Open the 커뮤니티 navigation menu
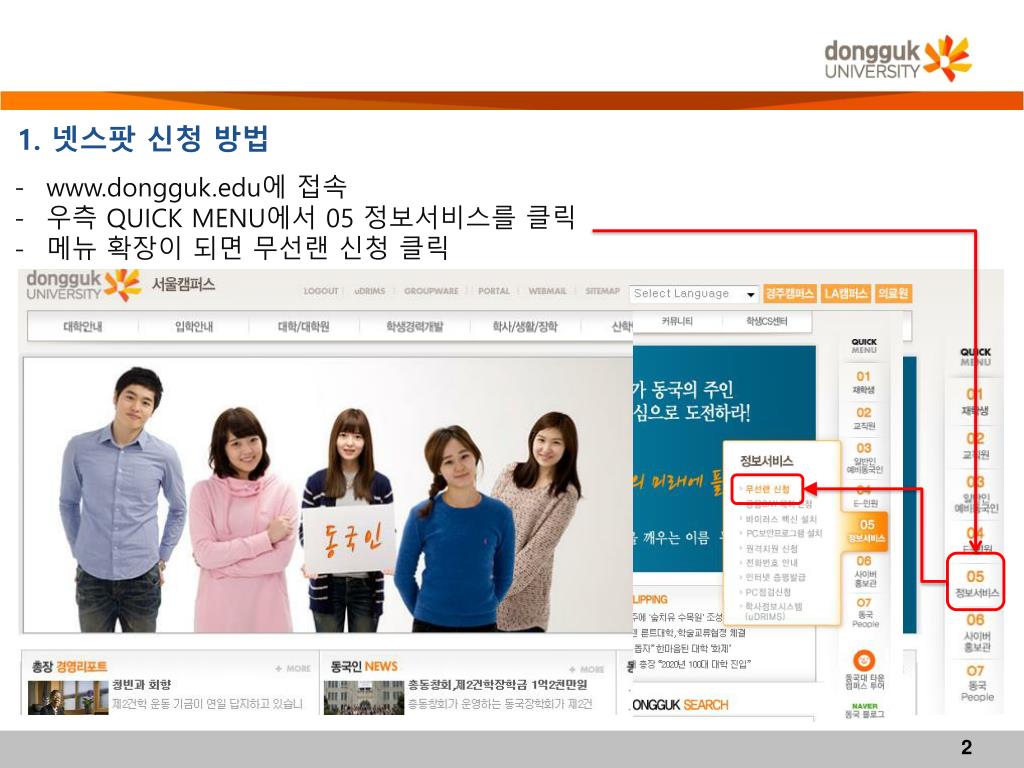Image resolution: width=1024 pixels, height=768 pixels. coord(677,321)
